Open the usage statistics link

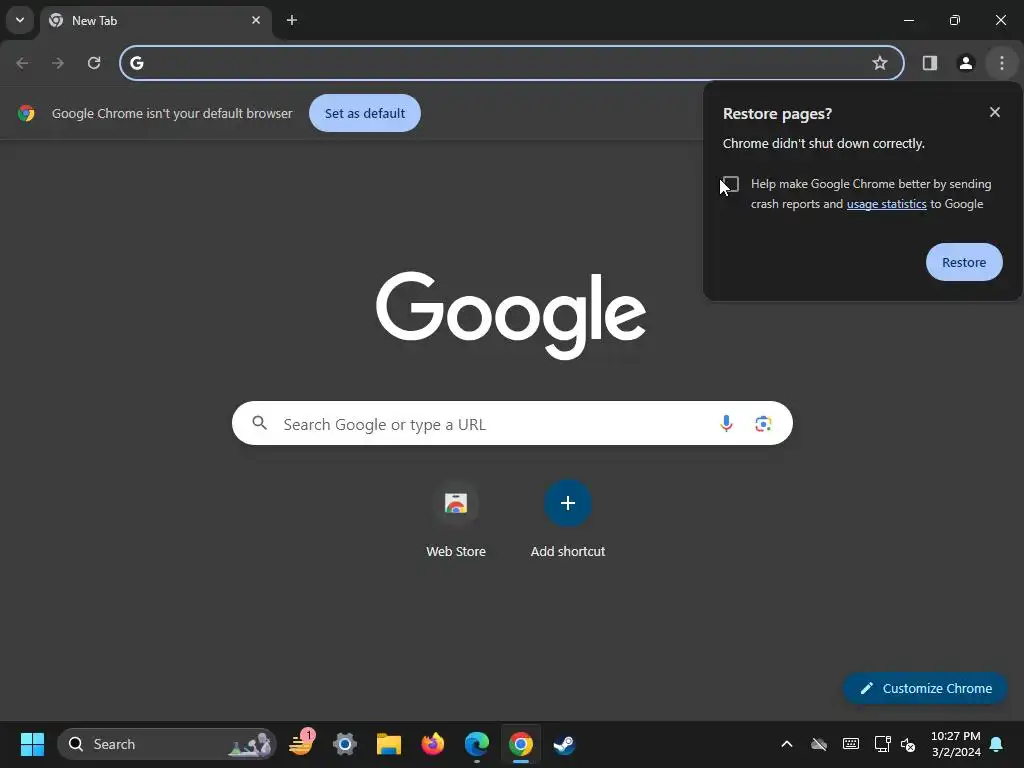[x=886, y=204]
